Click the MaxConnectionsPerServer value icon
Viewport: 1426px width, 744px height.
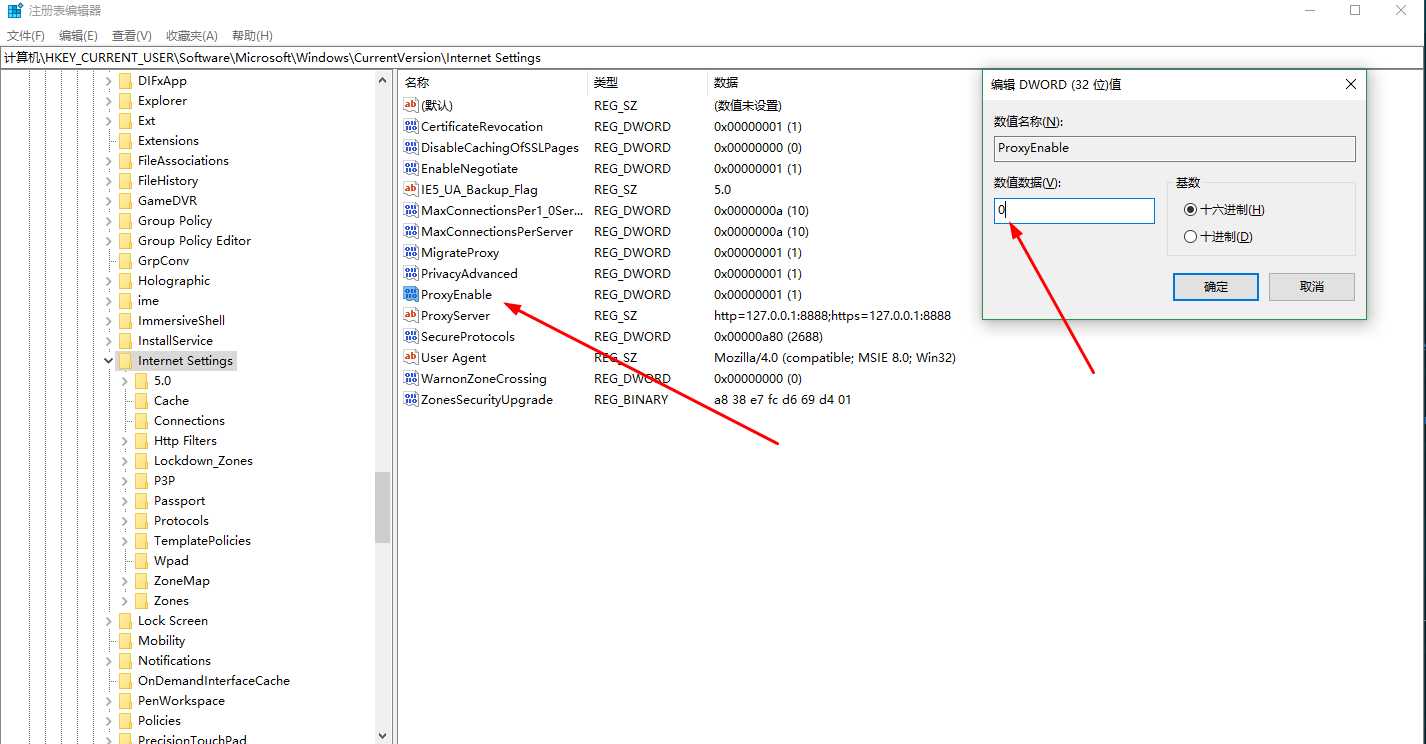pos(410,231)
